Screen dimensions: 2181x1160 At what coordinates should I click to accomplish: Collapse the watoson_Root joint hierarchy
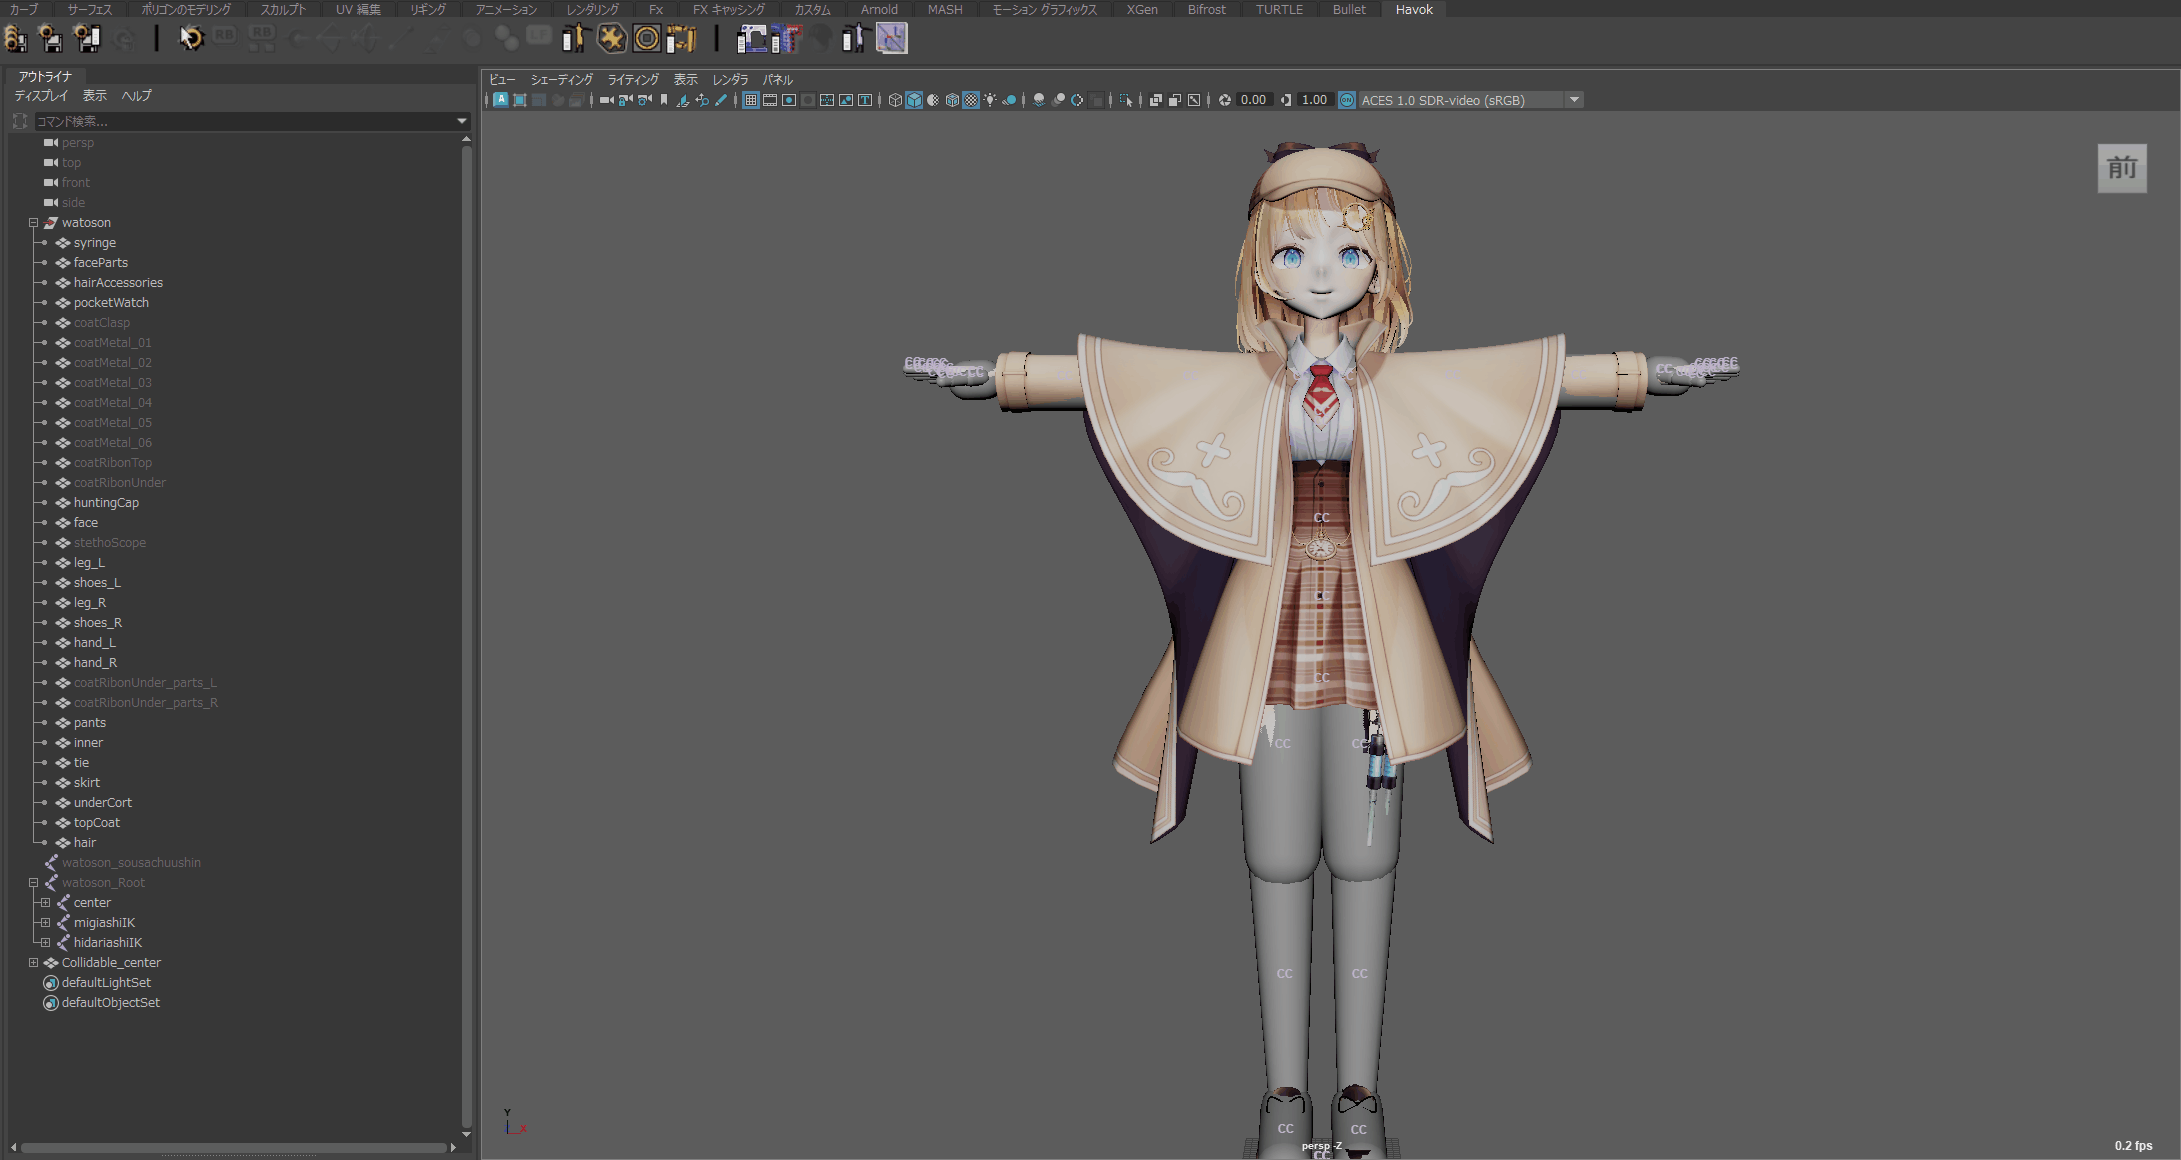tap(33, 883)
